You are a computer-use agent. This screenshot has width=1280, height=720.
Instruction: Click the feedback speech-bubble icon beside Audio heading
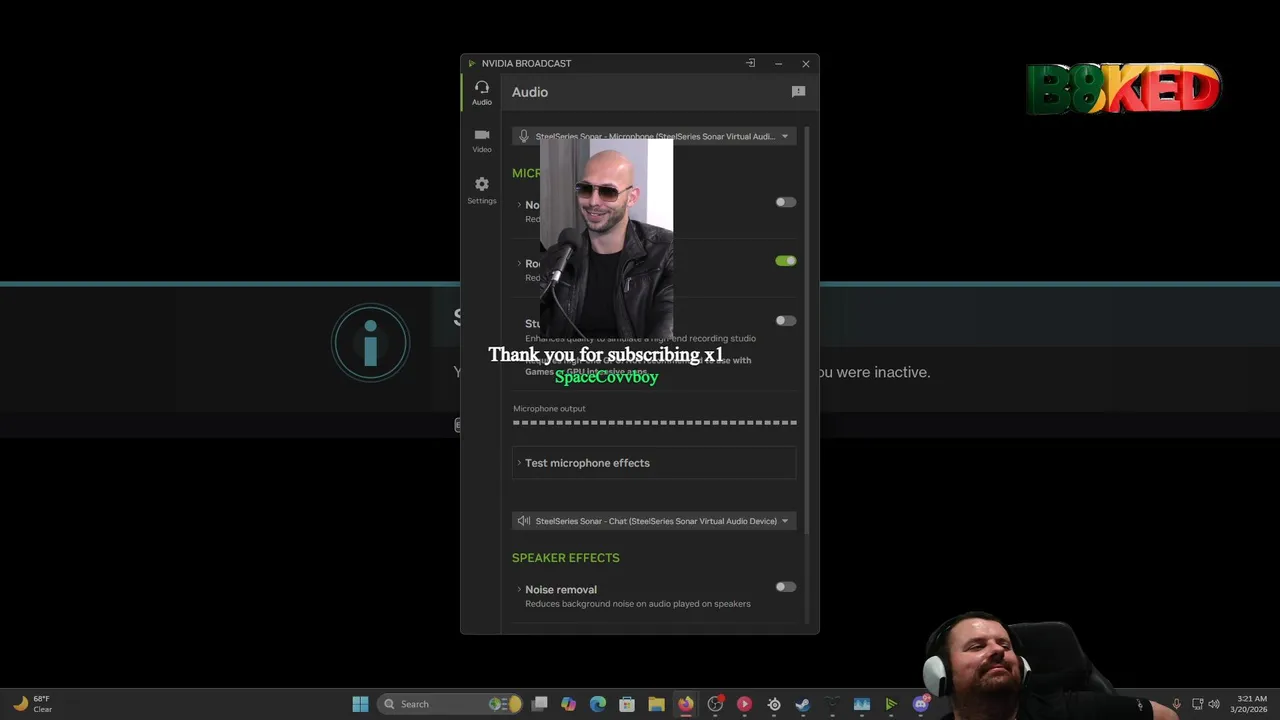click(798, 92)
